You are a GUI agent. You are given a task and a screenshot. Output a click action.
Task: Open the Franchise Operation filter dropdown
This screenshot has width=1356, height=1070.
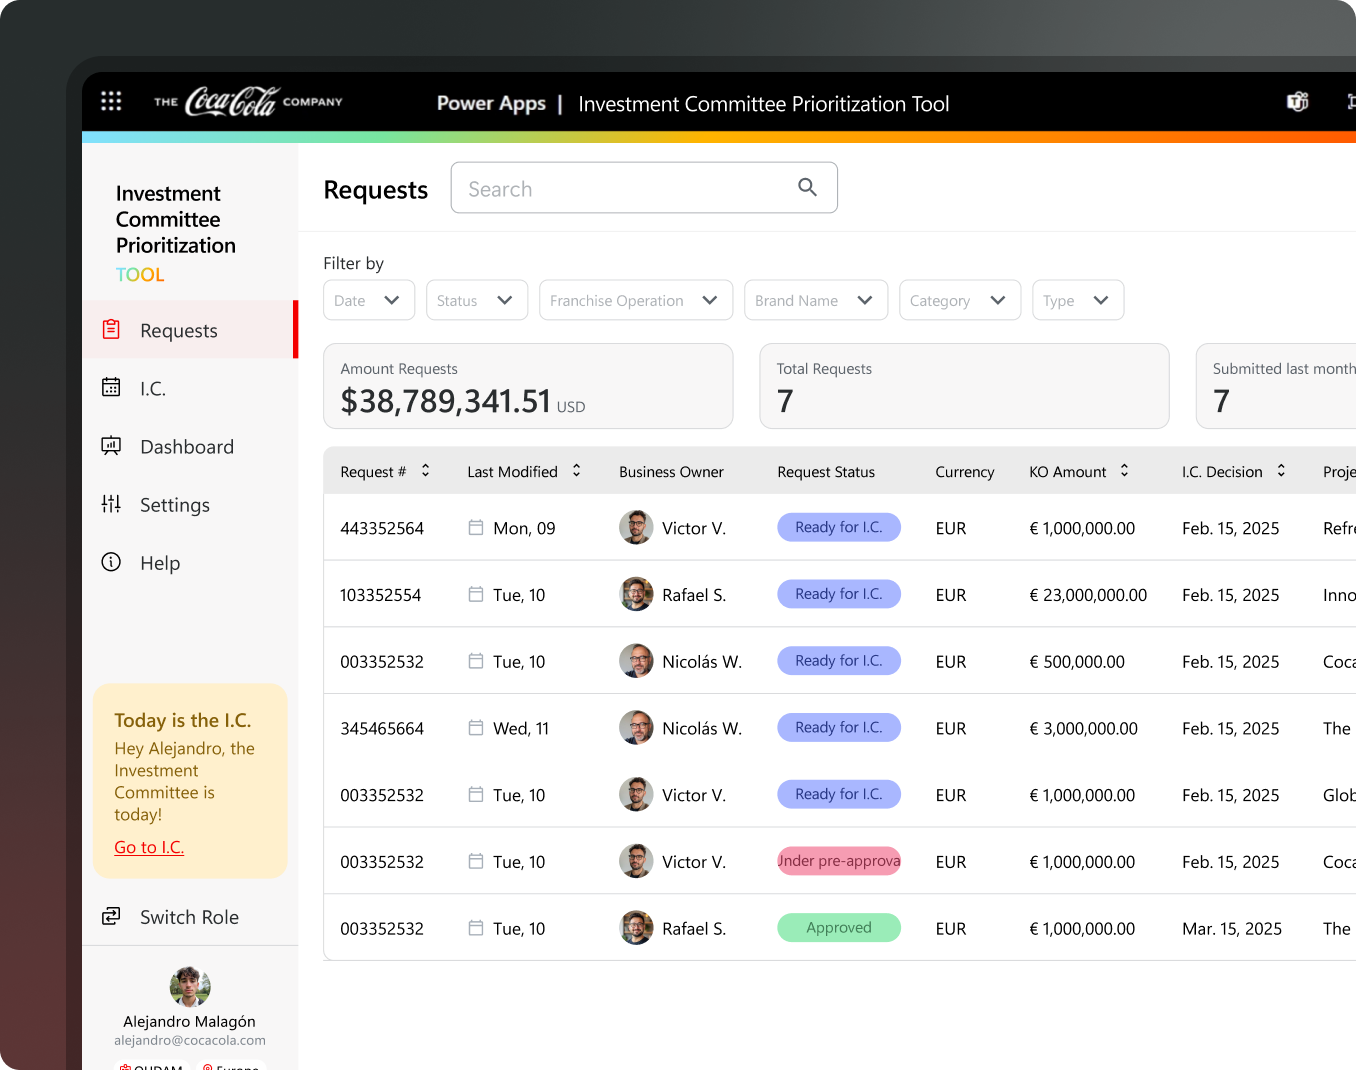coord(636,300)
